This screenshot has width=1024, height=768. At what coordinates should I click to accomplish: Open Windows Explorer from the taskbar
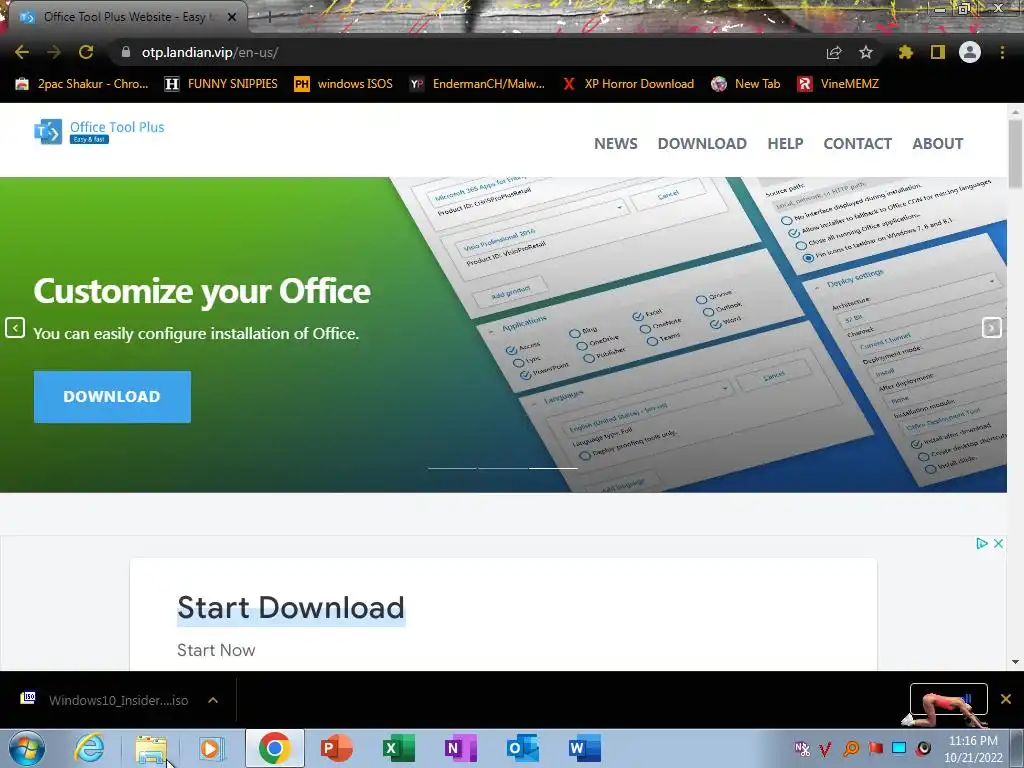click(x=151, y=748)
